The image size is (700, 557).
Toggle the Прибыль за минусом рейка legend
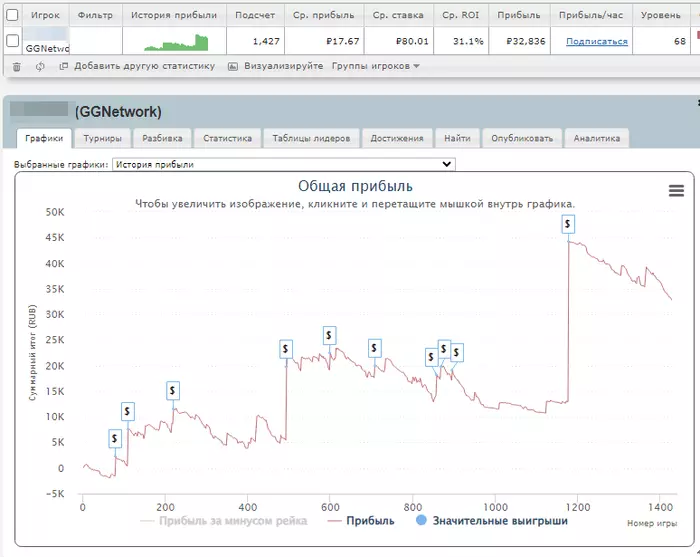[x=224, y=521]
